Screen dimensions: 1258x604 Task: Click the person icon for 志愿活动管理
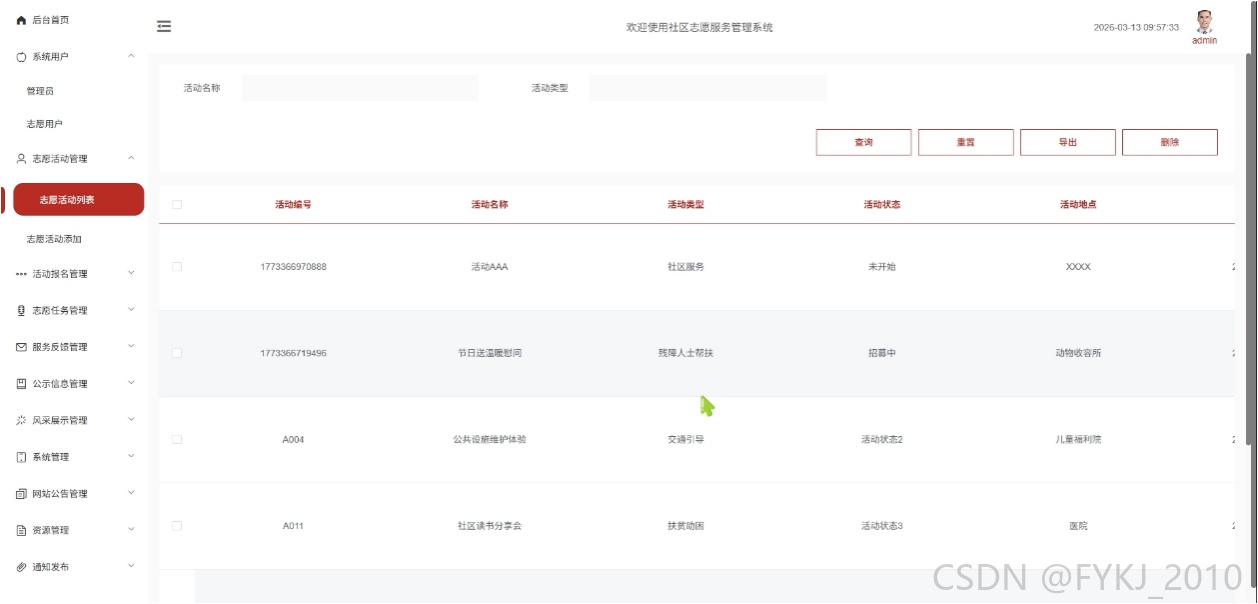[x=21, y=159]
